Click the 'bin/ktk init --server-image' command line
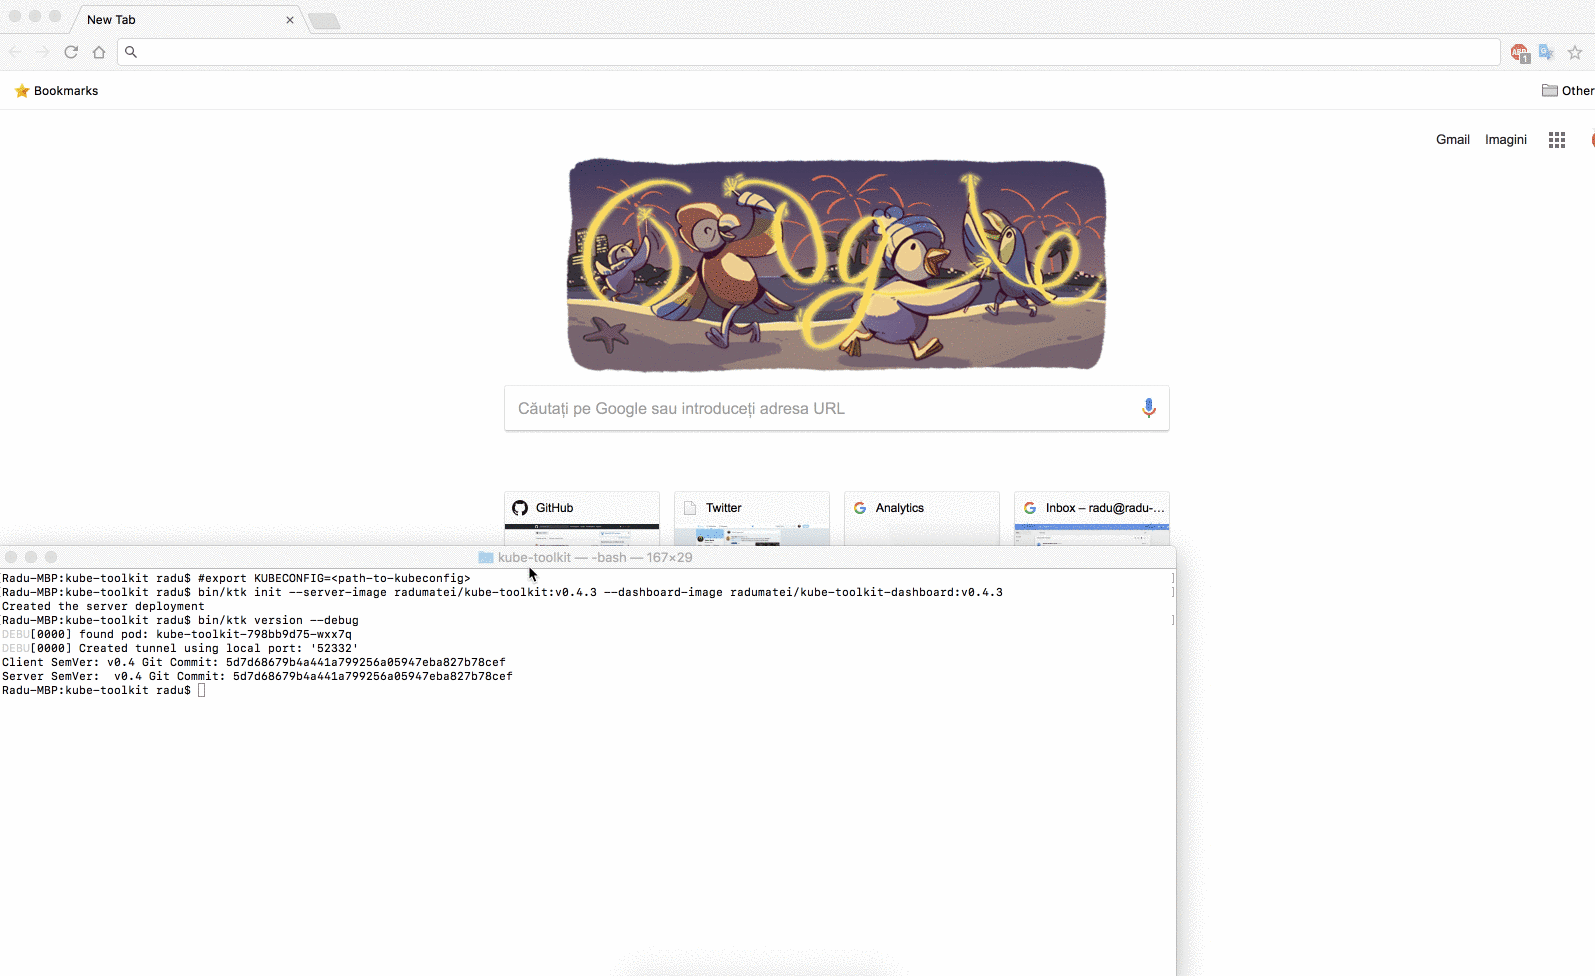The width and height of the screenshot is (1595, 976). pyautogui.click(x=502, y=592)
